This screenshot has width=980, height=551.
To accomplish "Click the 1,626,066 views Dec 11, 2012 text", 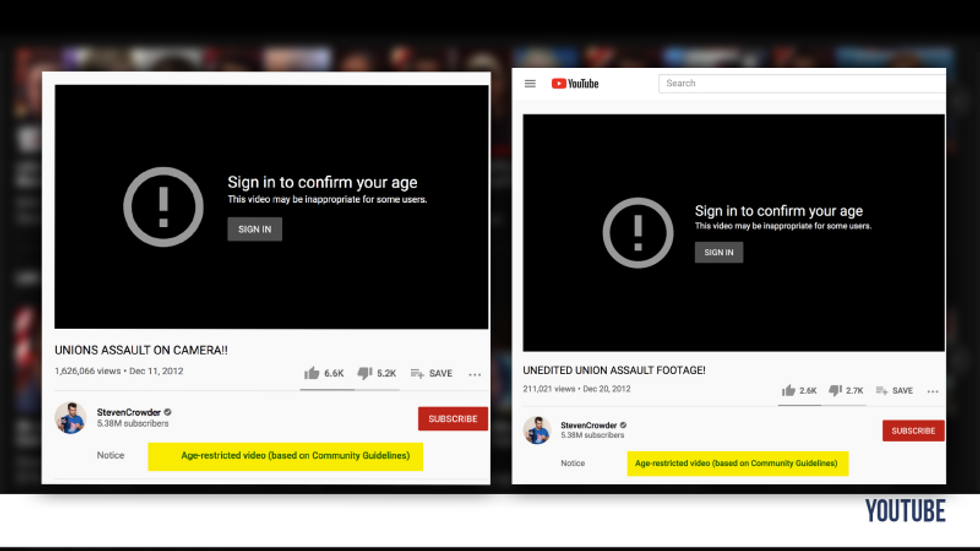I will (119, 371).
